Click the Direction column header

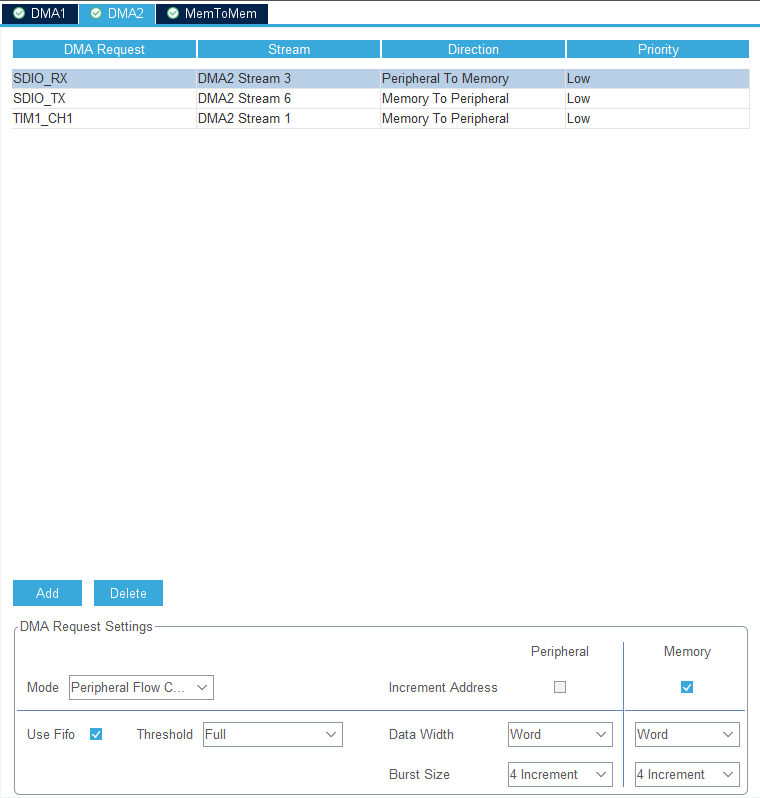point(473,49)
